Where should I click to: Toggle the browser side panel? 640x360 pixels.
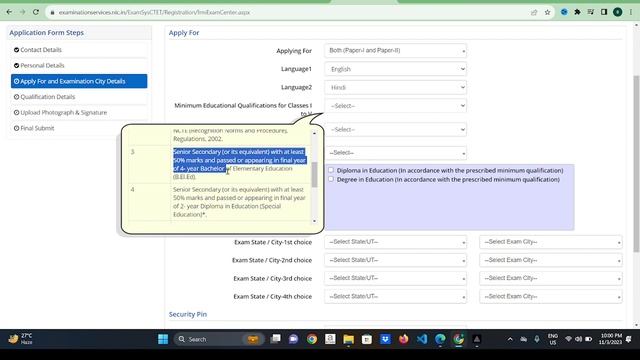(x=604, y=12)
